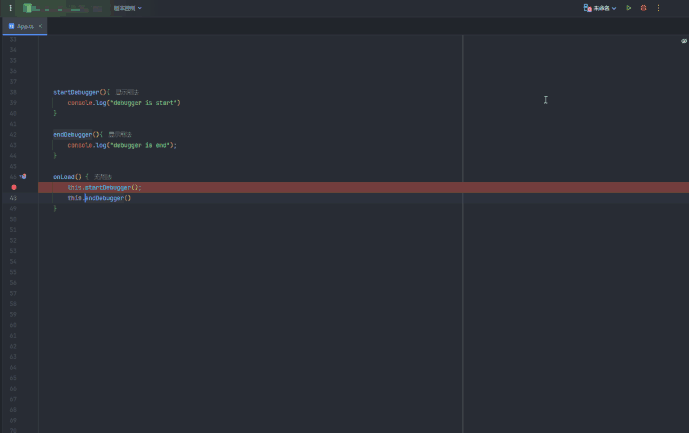Open more actions menu beside debug icon
This screenshot has height=433, width=689.
pyautogui.click(x=658, y=8)
